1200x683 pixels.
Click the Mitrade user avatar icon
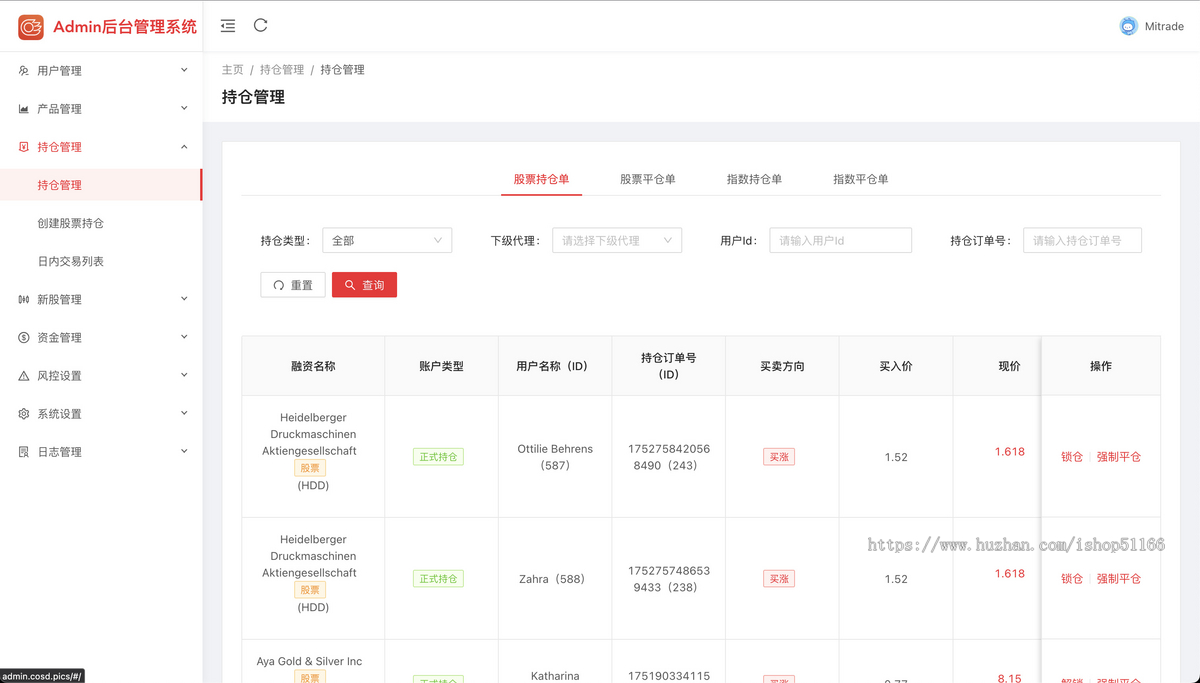pyautogui.click(x=1128, y=26)
